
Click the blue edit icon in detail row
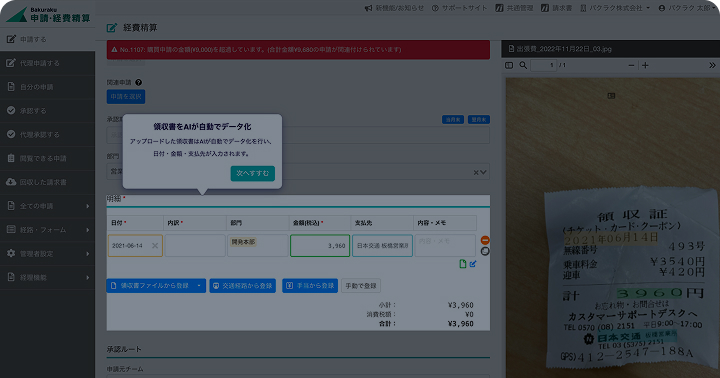click(473, 264)
